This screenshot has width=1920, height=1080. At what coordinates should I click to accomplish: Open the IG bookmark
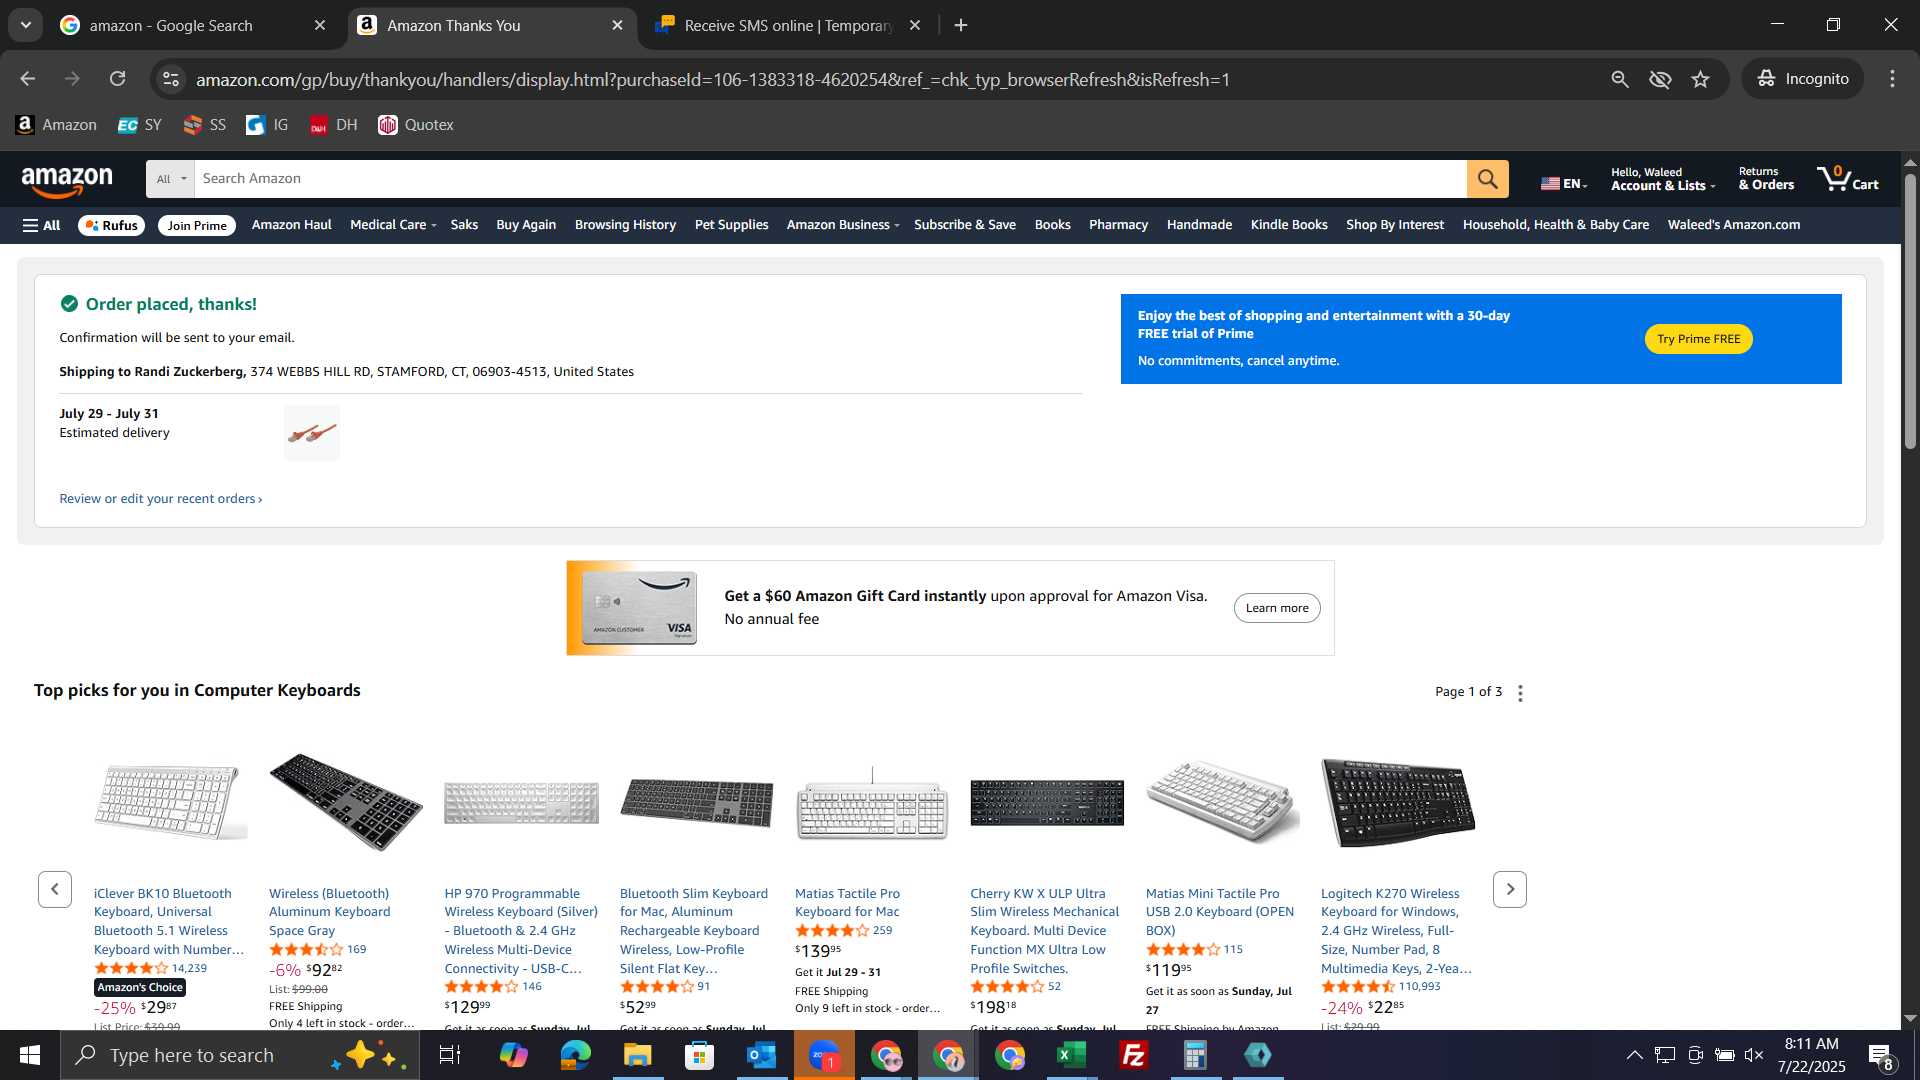pos(267,125)
